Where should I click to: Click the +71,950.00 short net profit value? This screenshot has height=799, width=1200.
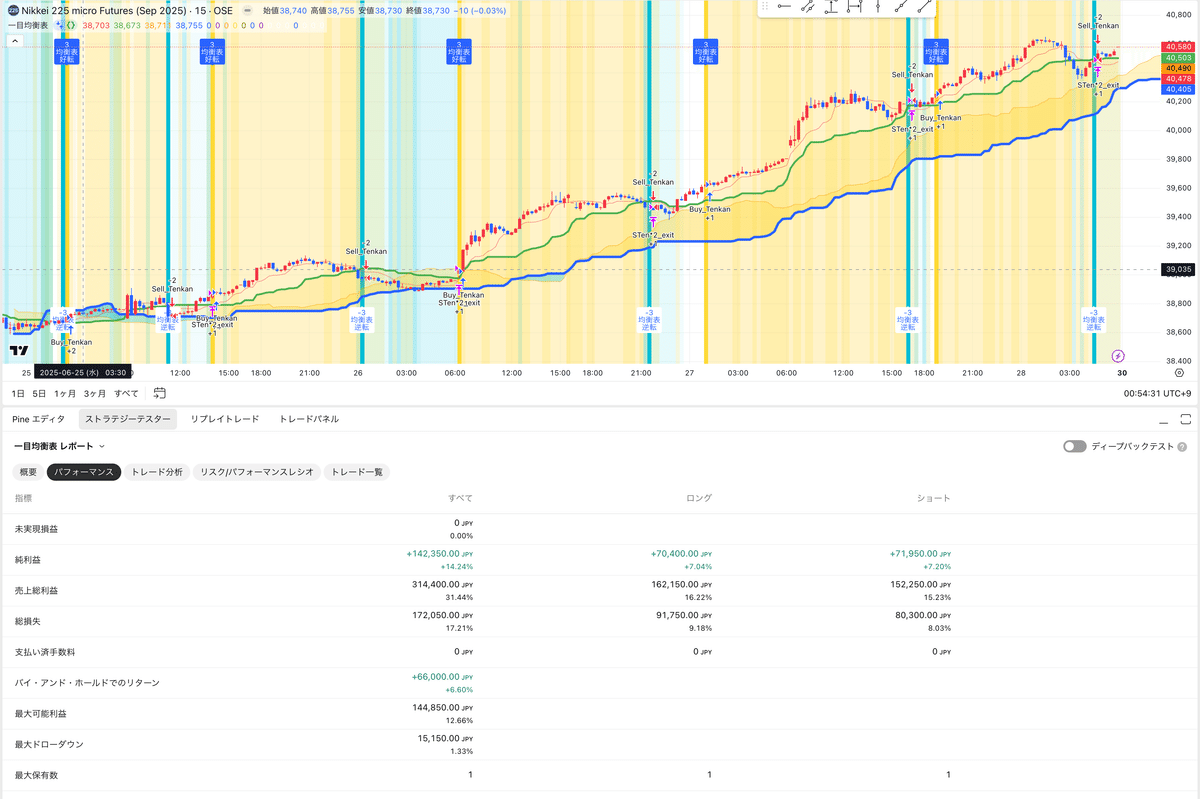[919, 553]
